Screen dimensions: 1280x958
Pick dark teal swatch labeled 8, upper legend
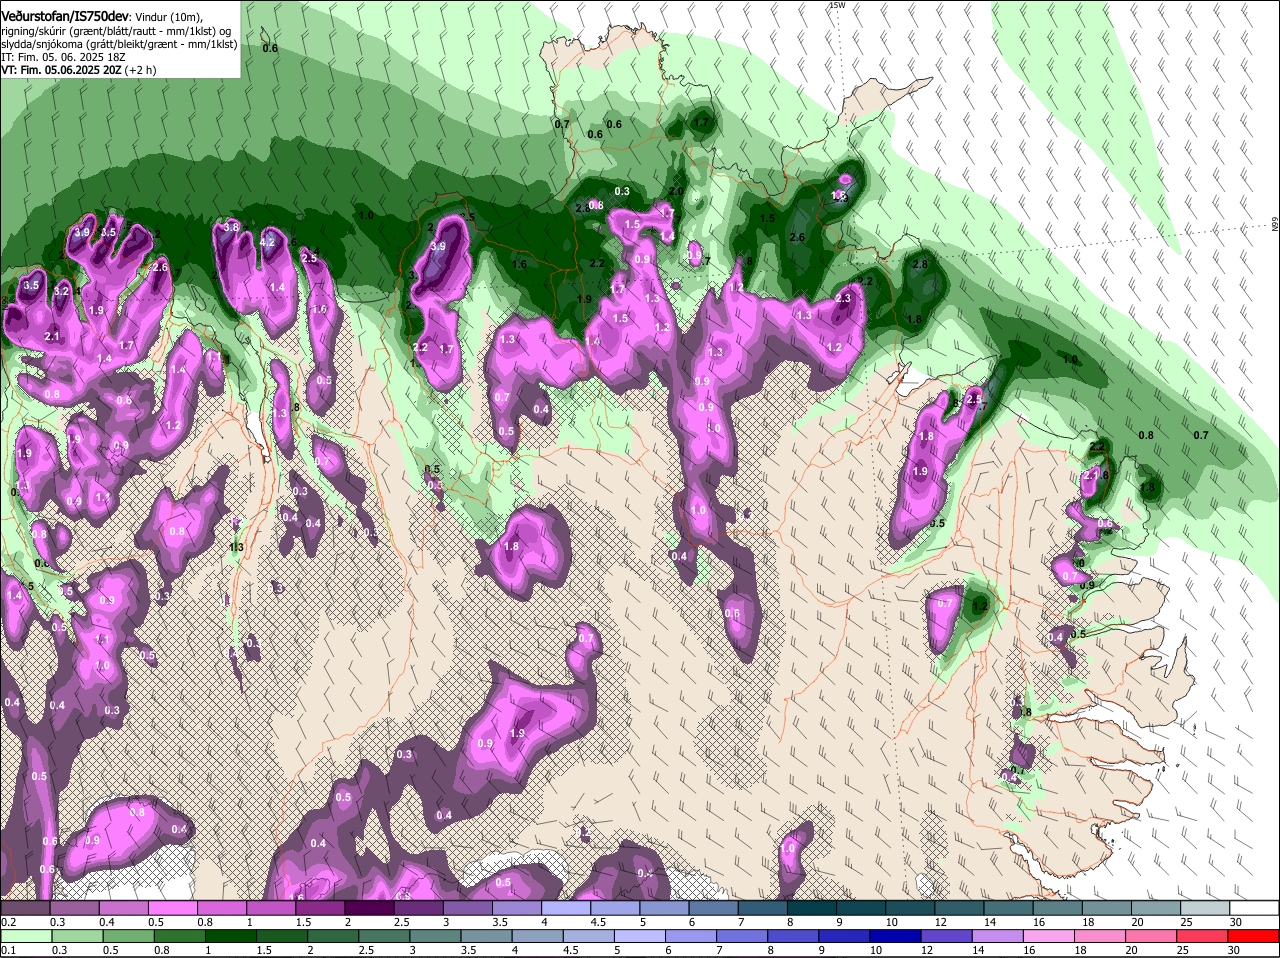812,908
